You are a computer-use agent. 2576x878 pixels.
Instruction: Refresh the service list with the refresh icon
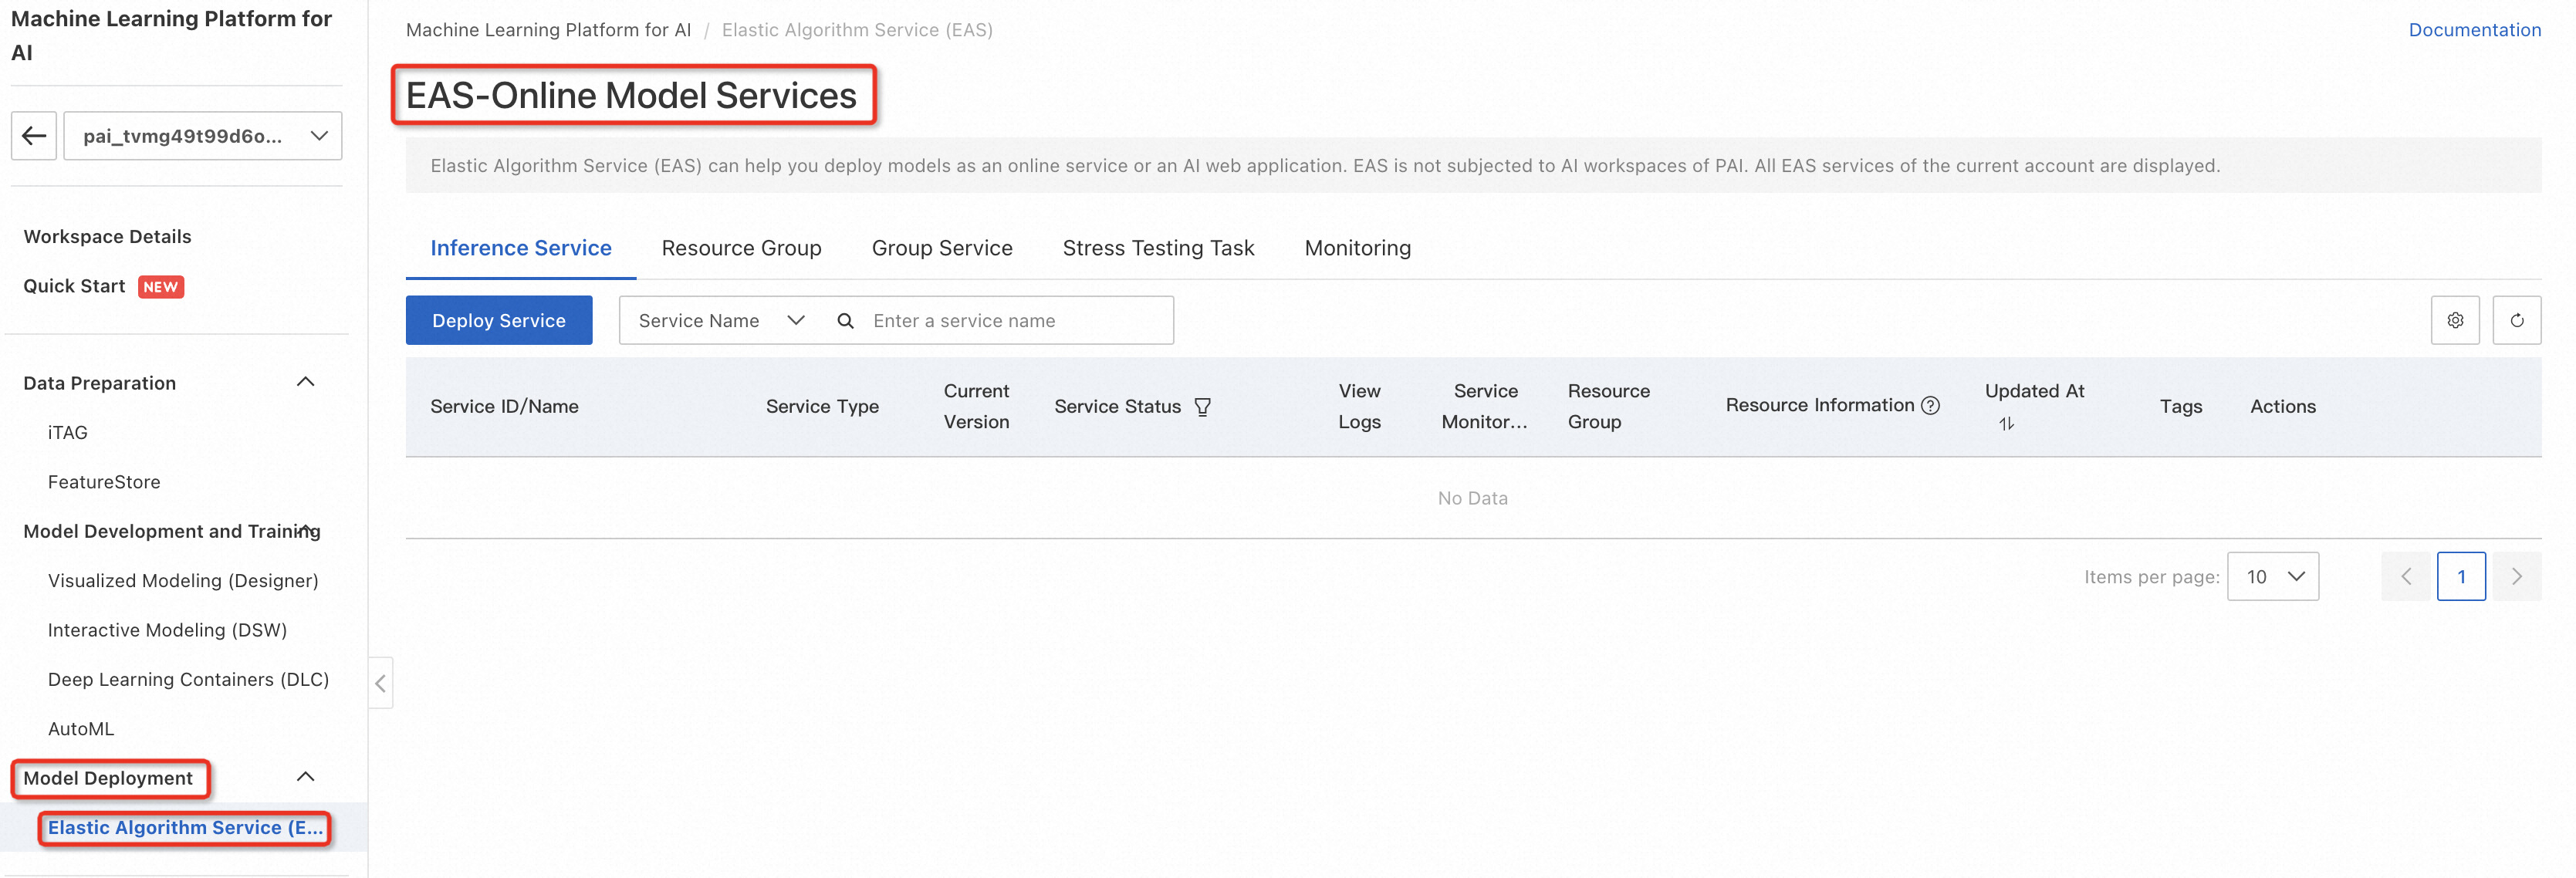tap(2516, 320)
